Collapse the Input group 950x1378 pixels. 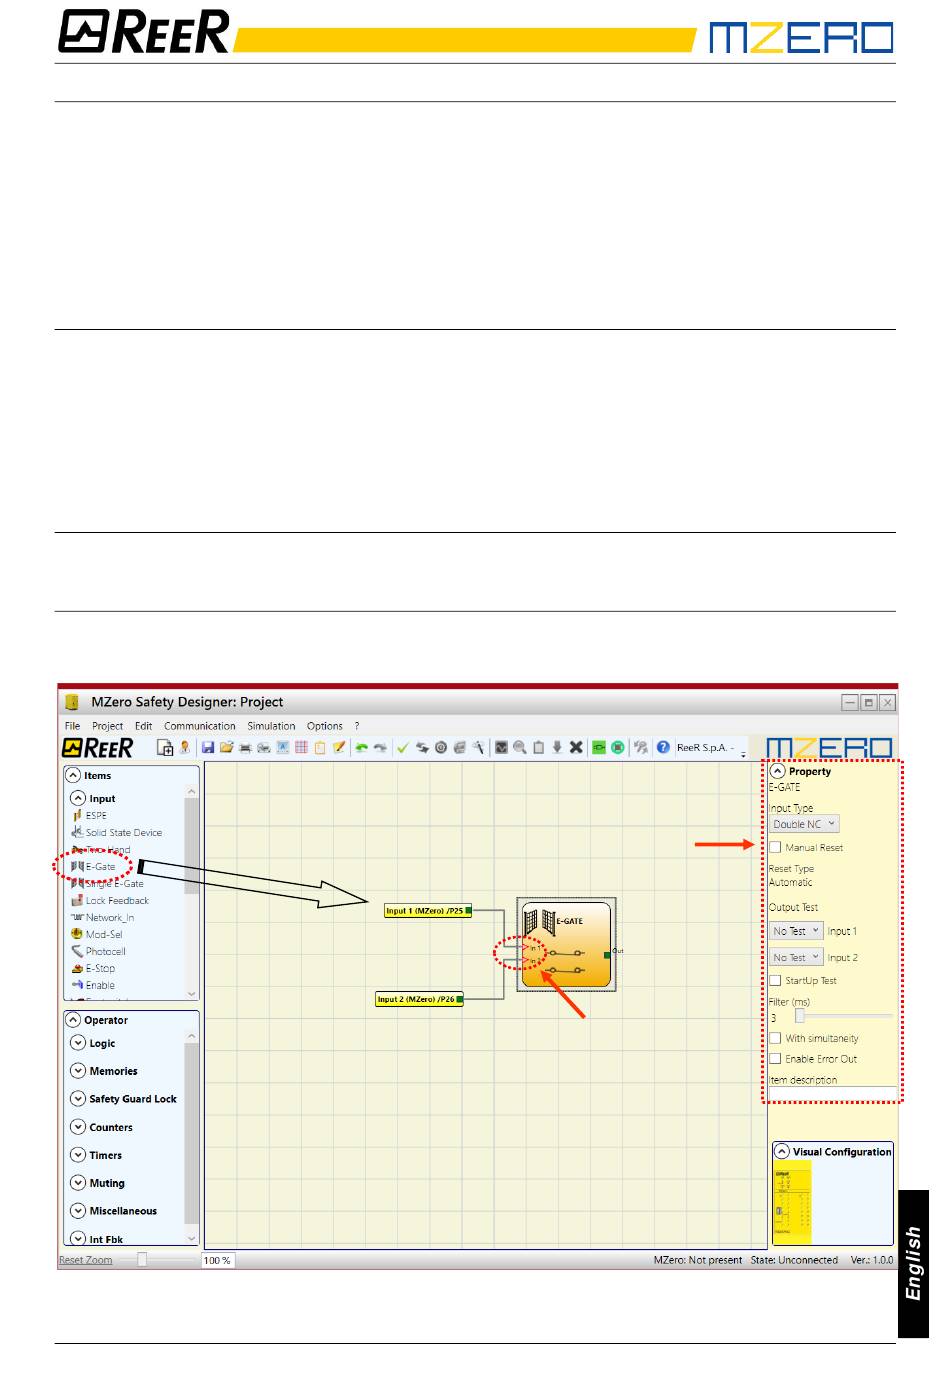point(78,798)
